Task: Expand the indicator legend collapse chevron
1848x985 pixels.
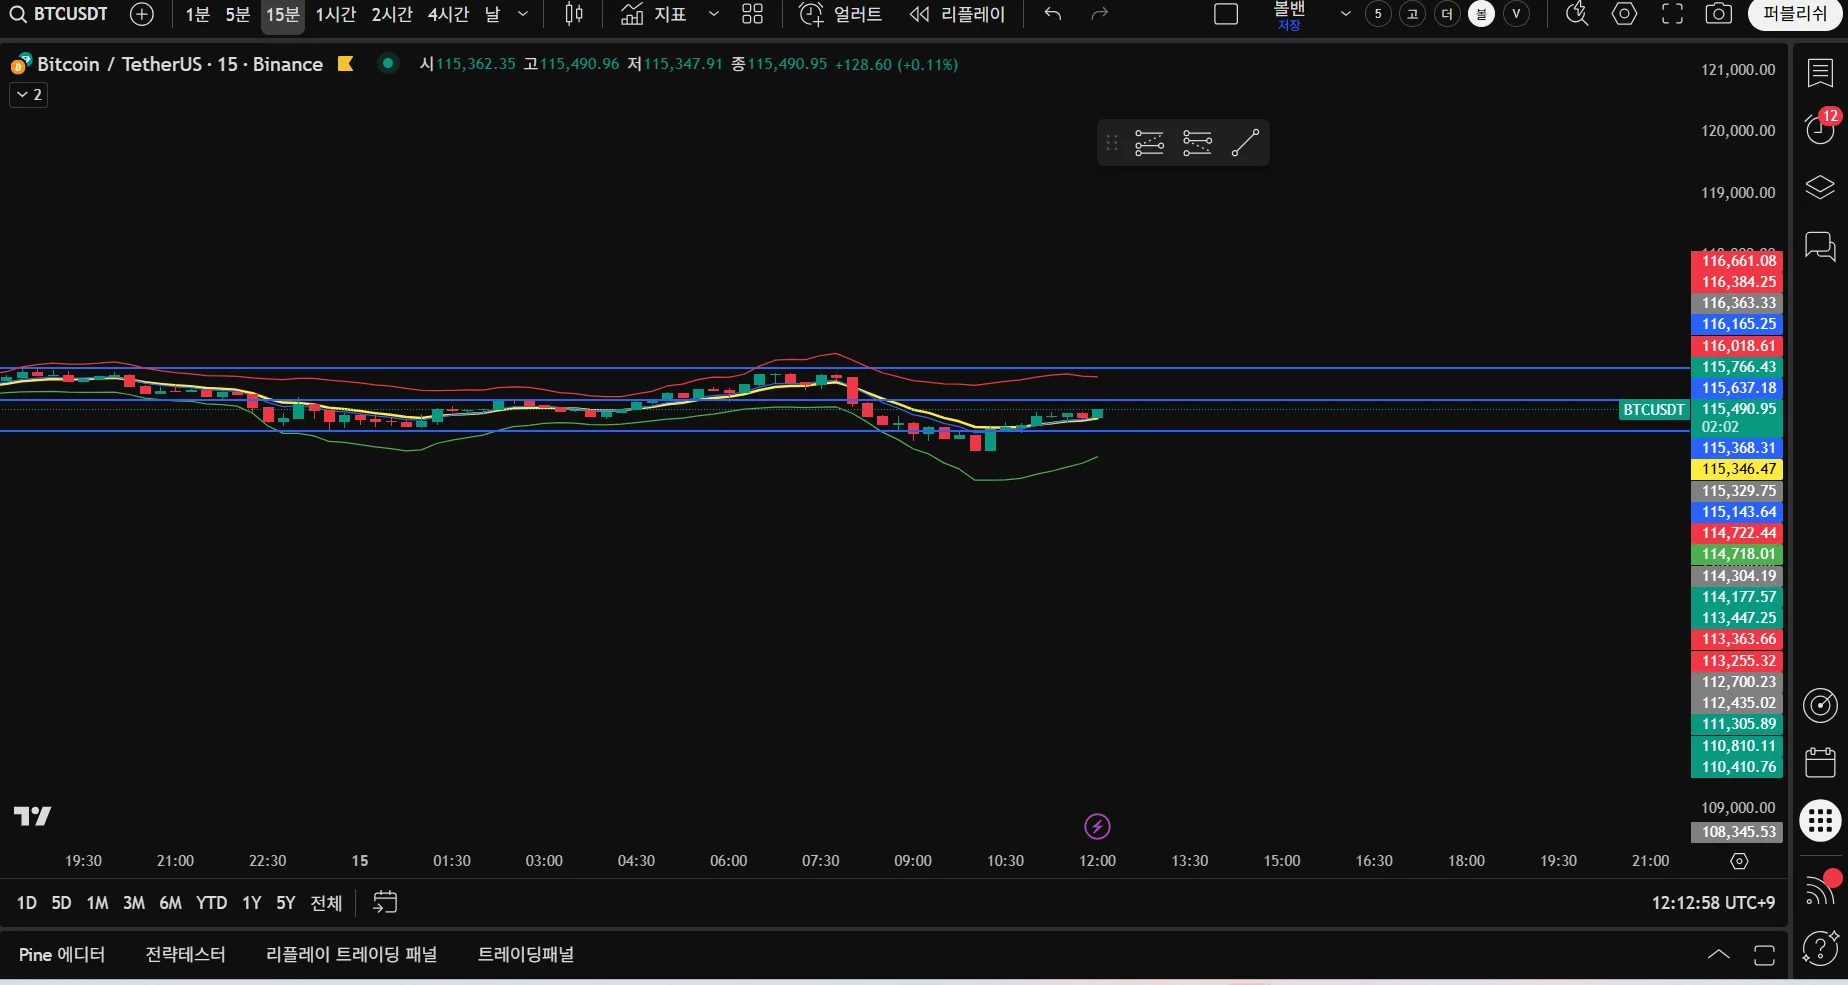Action: click(x=28, y=95)
